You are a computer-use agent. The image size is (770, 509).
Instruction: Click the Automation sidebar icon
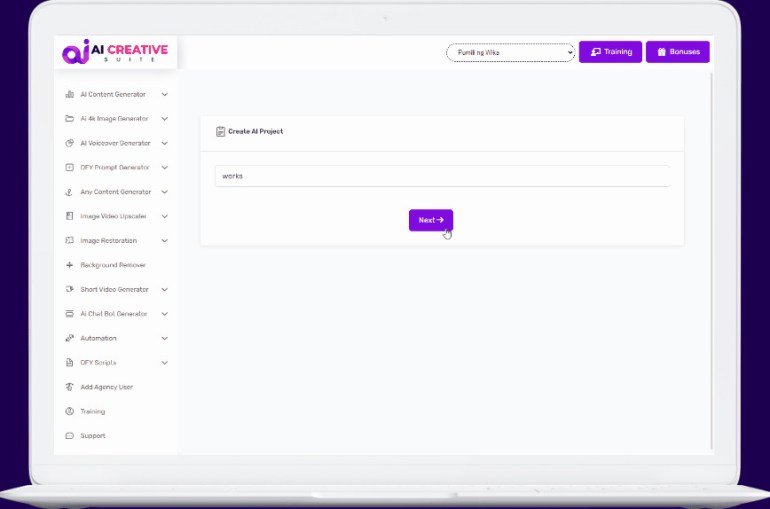point(70,338)
